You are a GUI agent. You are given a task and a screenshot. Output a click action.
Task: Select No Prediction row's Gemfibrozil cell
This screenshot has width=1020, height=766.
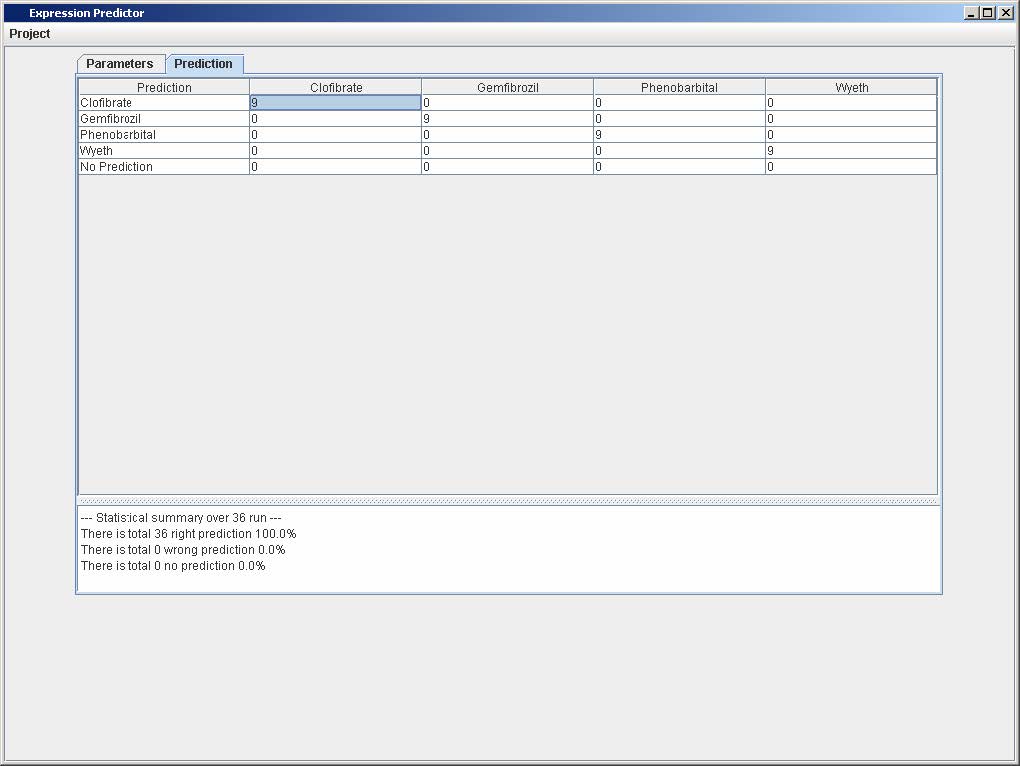tap(507, 166)
